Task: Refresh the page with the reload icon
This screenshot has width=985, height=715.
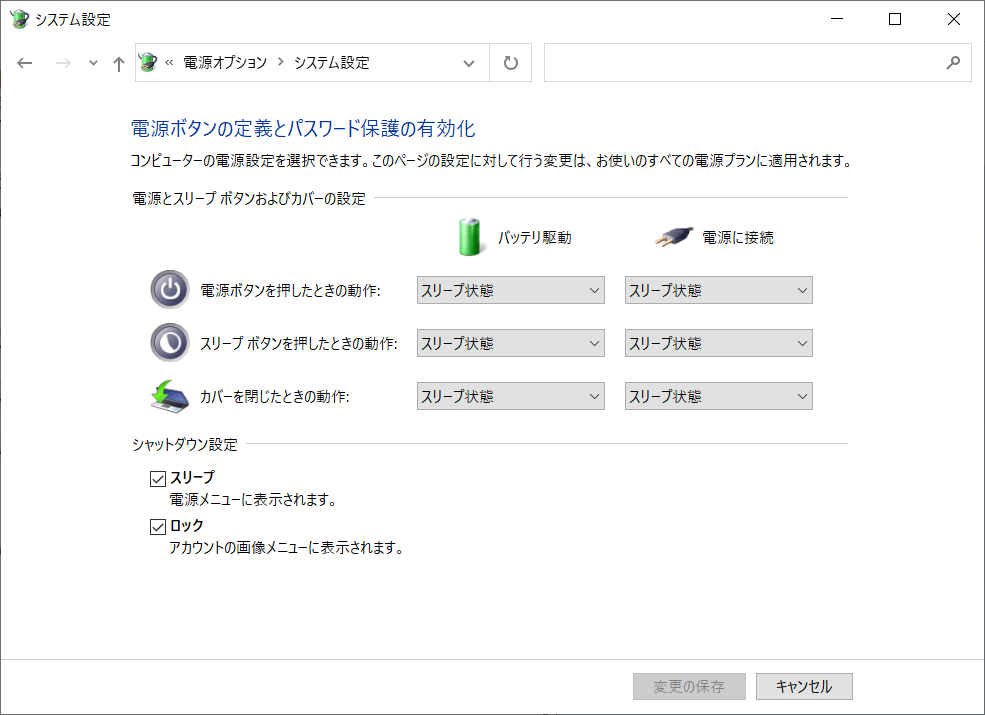Action: pos(511,63)
